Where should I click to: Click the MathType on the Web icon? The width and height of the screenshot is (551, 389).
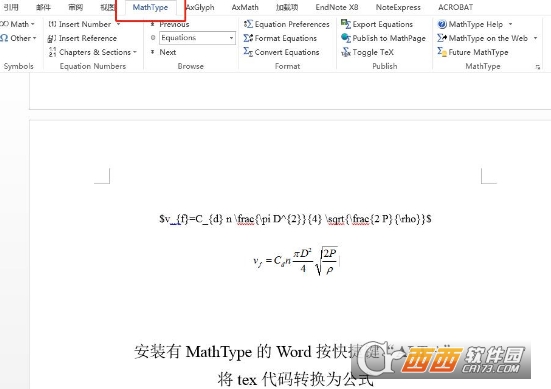442,38
